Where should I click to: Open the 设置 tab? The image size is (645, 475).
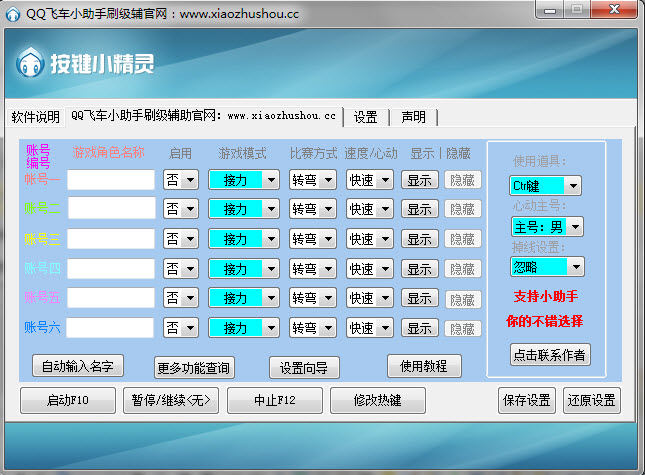(x=366, y=117)
